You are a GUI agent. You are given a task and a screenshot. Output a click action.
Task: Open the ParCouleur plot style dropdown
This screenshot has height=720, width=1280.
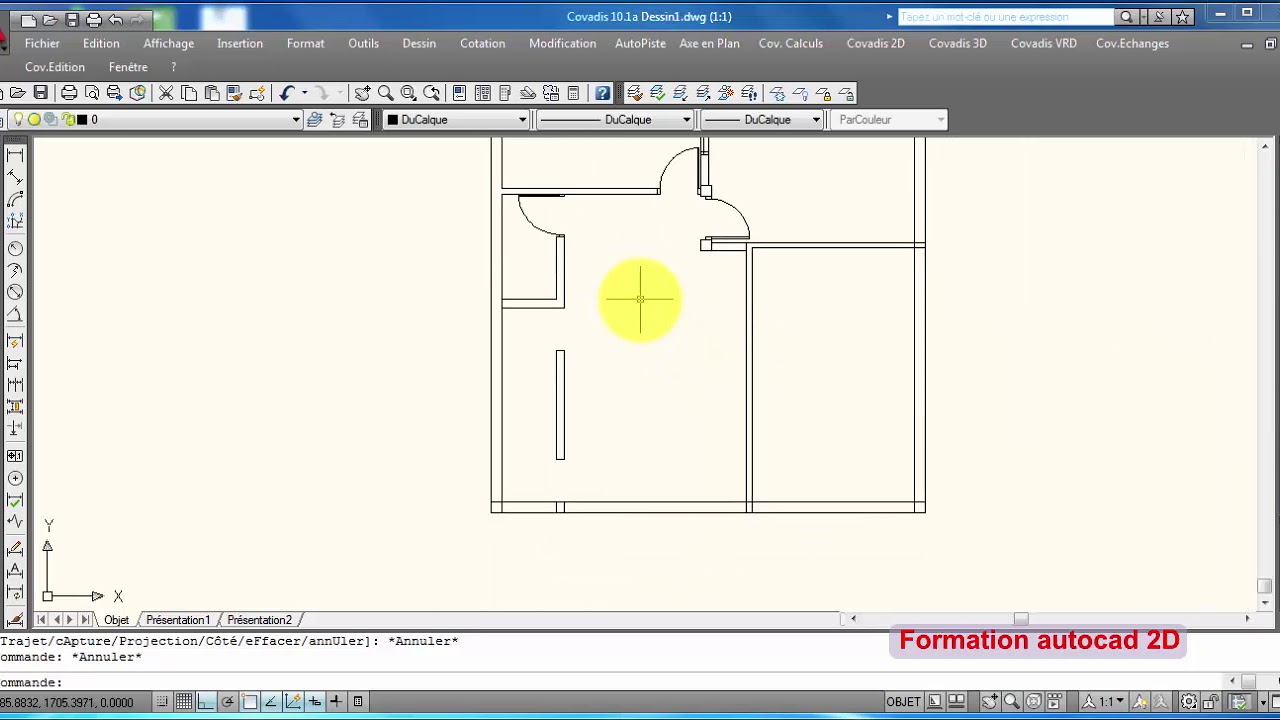pyautogui.click(x=941, y=119)
